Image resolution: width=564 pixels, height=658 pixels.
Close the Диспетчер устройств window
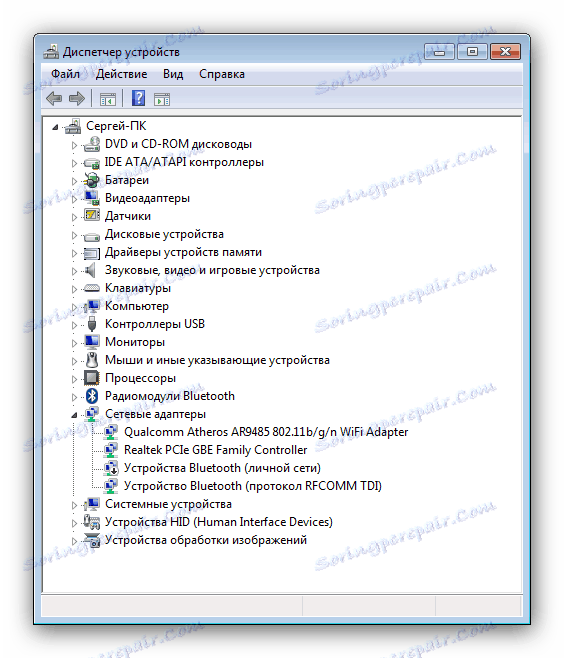(505, 52)
